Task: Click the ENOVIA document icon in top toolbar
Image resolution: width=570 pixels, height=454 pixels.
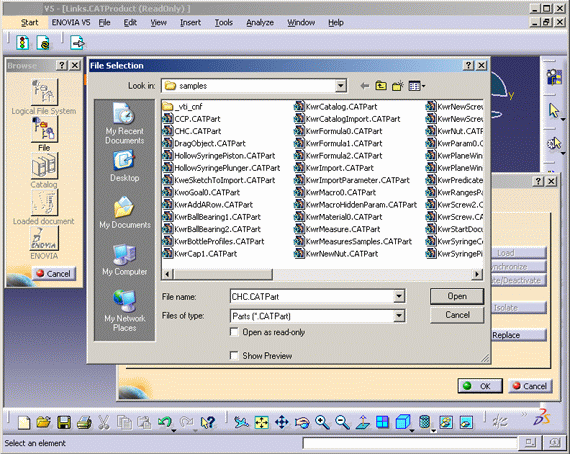Action: [x=43, y=43]
